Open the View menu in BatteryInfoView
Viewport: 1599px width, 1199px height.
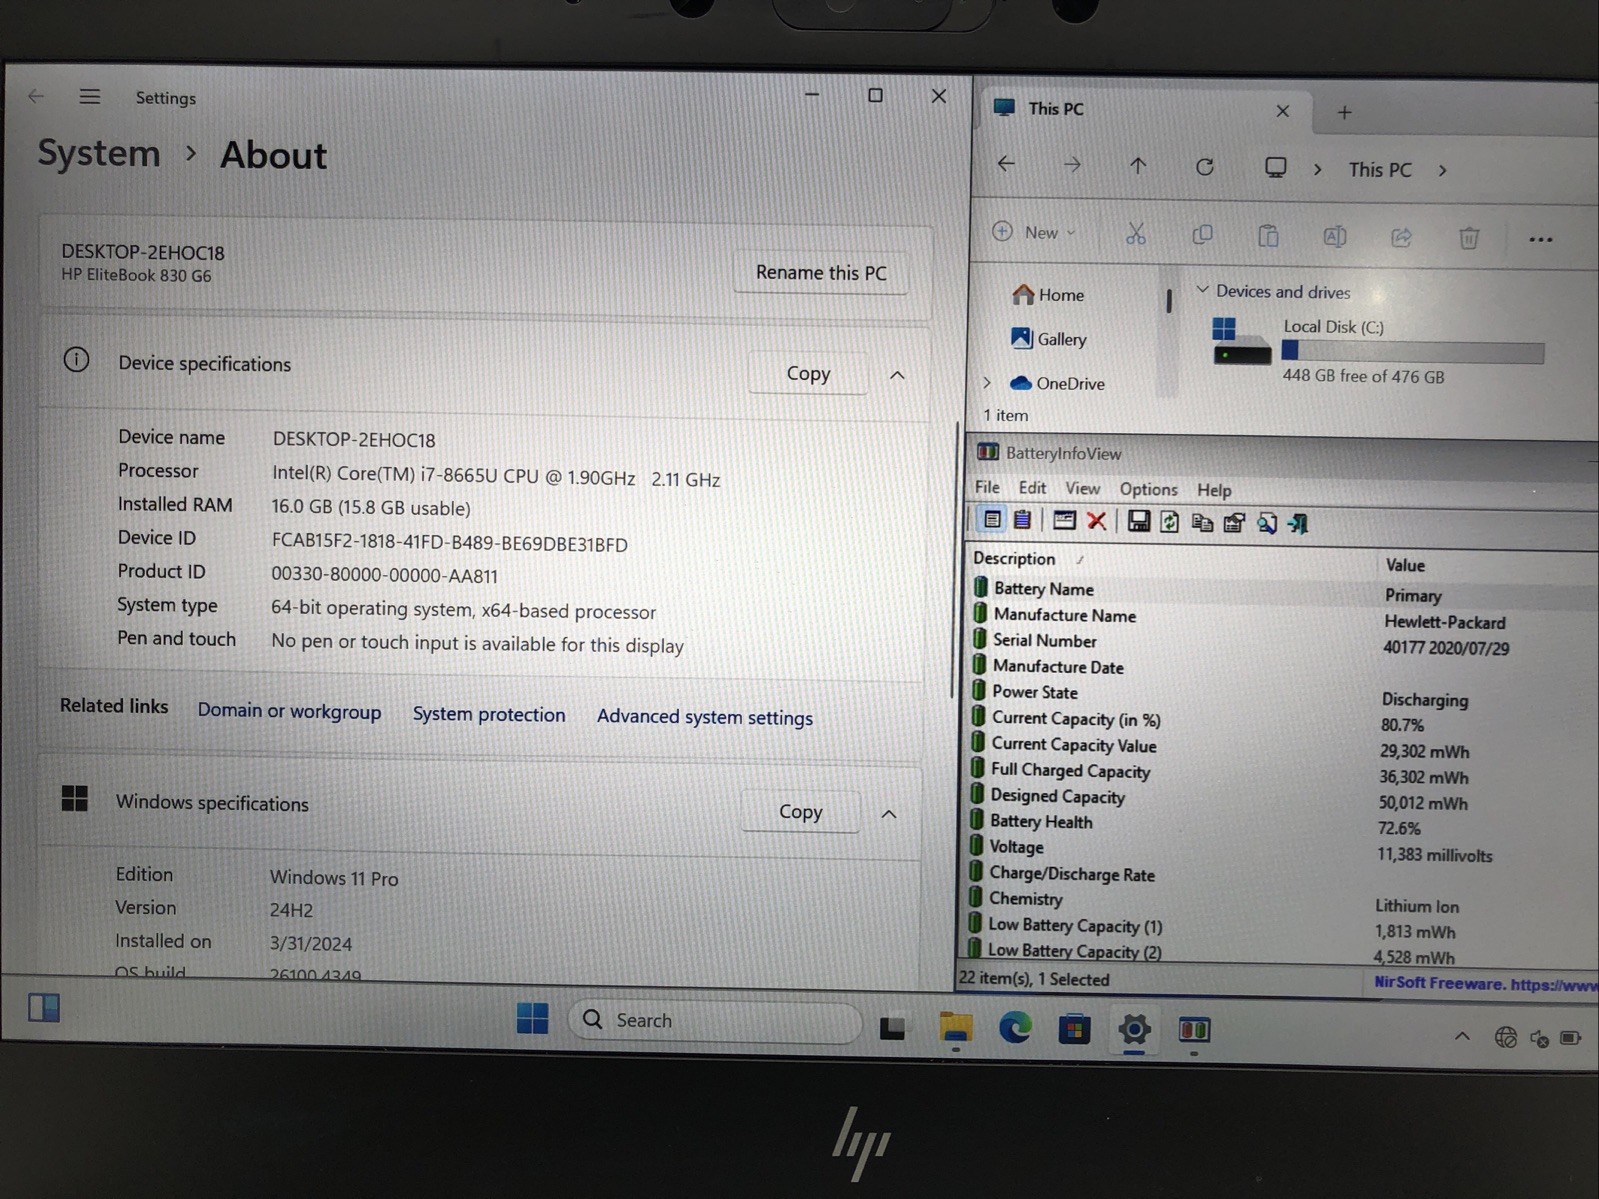coord(1082,488)
